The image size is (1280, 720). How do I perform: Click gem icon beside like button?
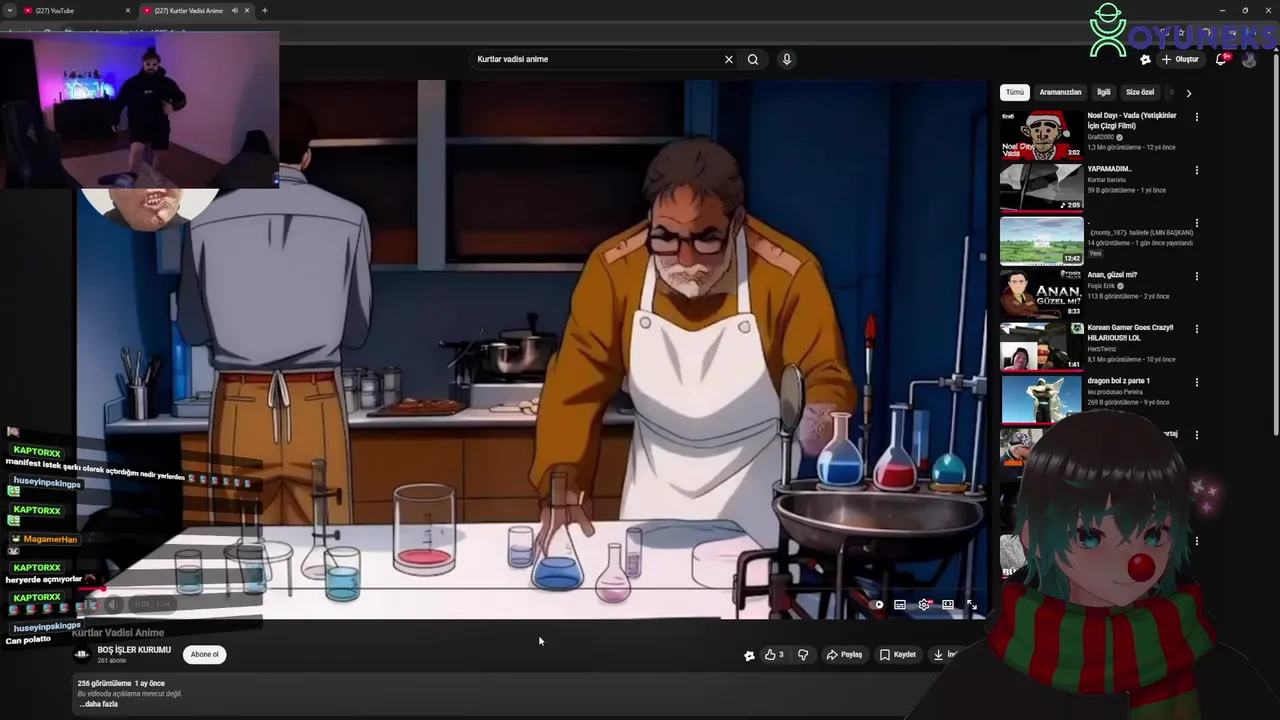click(x=749, y=655)
